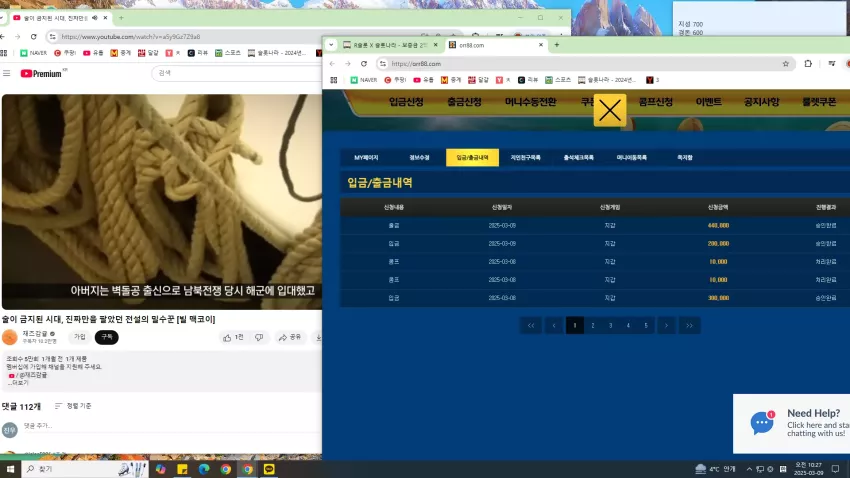Open the YouTube hamburger menu
Viewport: 850px width, 478px height.
7,73
